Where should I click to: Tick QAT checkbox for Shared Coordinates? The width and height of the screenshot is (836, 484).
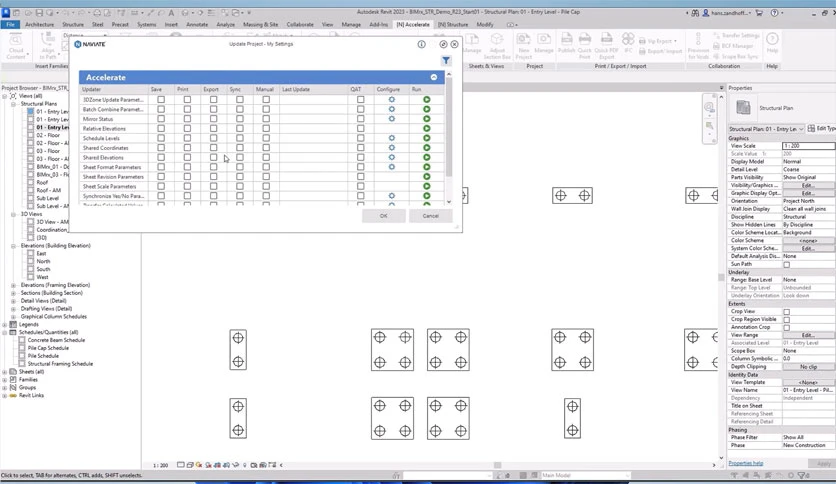(x=360, y=148)
